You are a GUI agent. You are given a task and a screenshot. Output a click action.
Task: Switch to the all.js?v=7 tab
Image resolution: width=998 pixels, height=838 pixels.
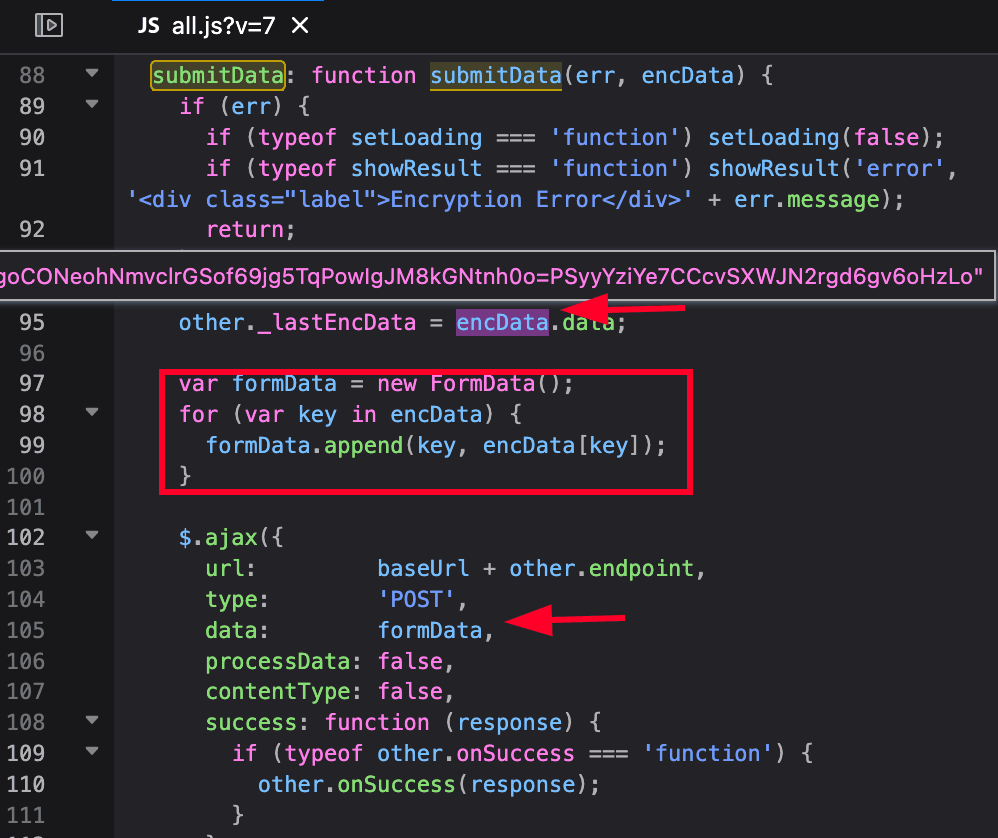(x=222, y=27)
